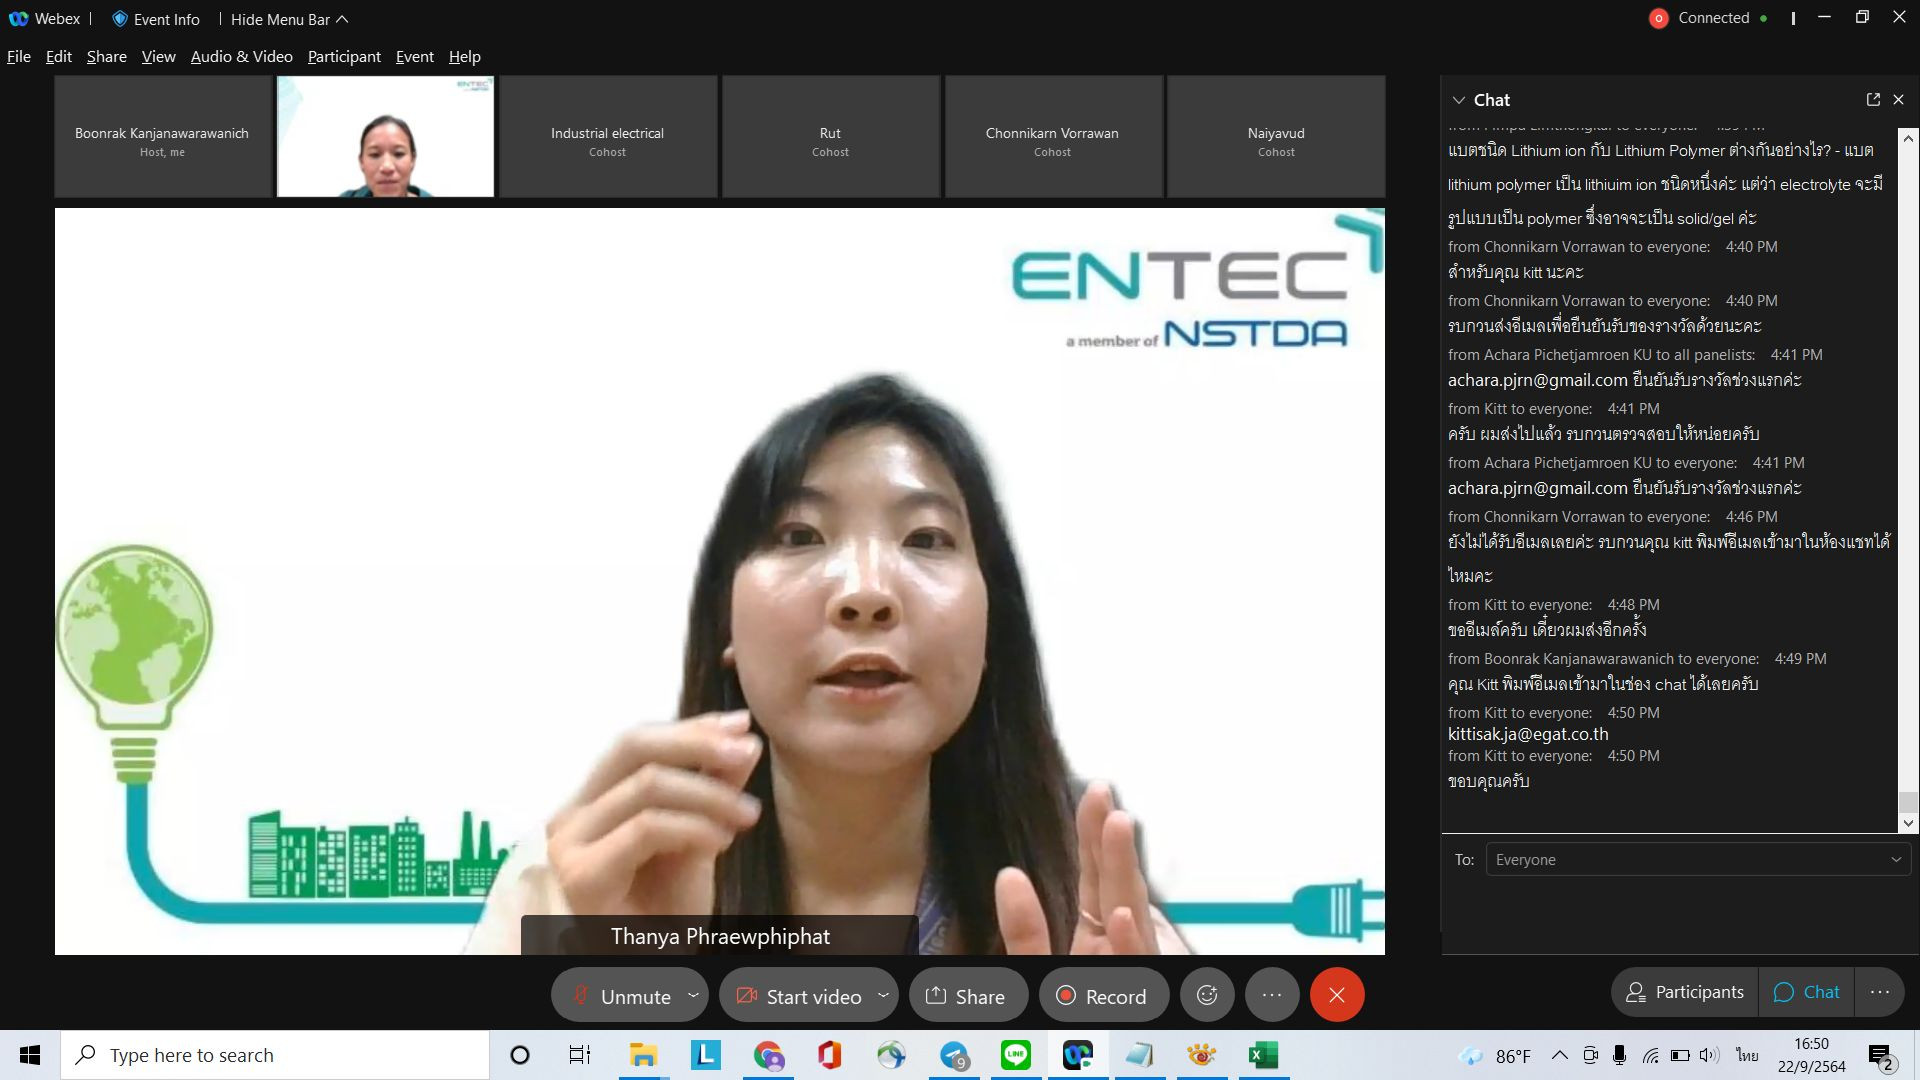Screen dimensions: 1920x1080
Task: Open Cortana circle icon in taskbar
Action: 519,1055
